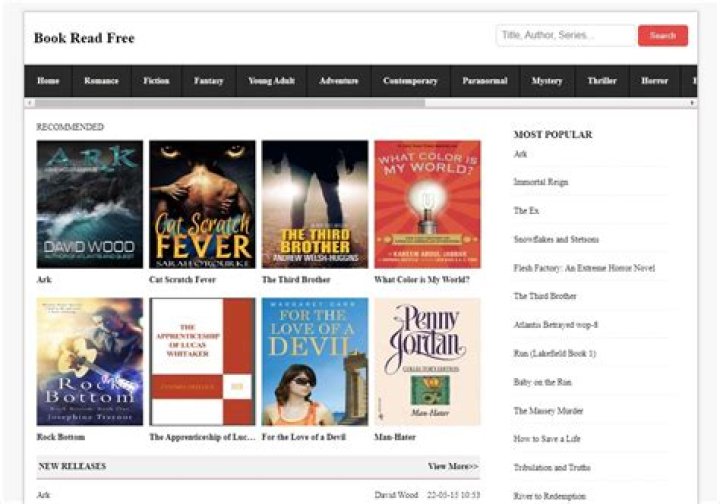Image resolution: width=720 pixels, height=504 pixels.
Task: Open River to Redemption link
Action: point(550,496)
